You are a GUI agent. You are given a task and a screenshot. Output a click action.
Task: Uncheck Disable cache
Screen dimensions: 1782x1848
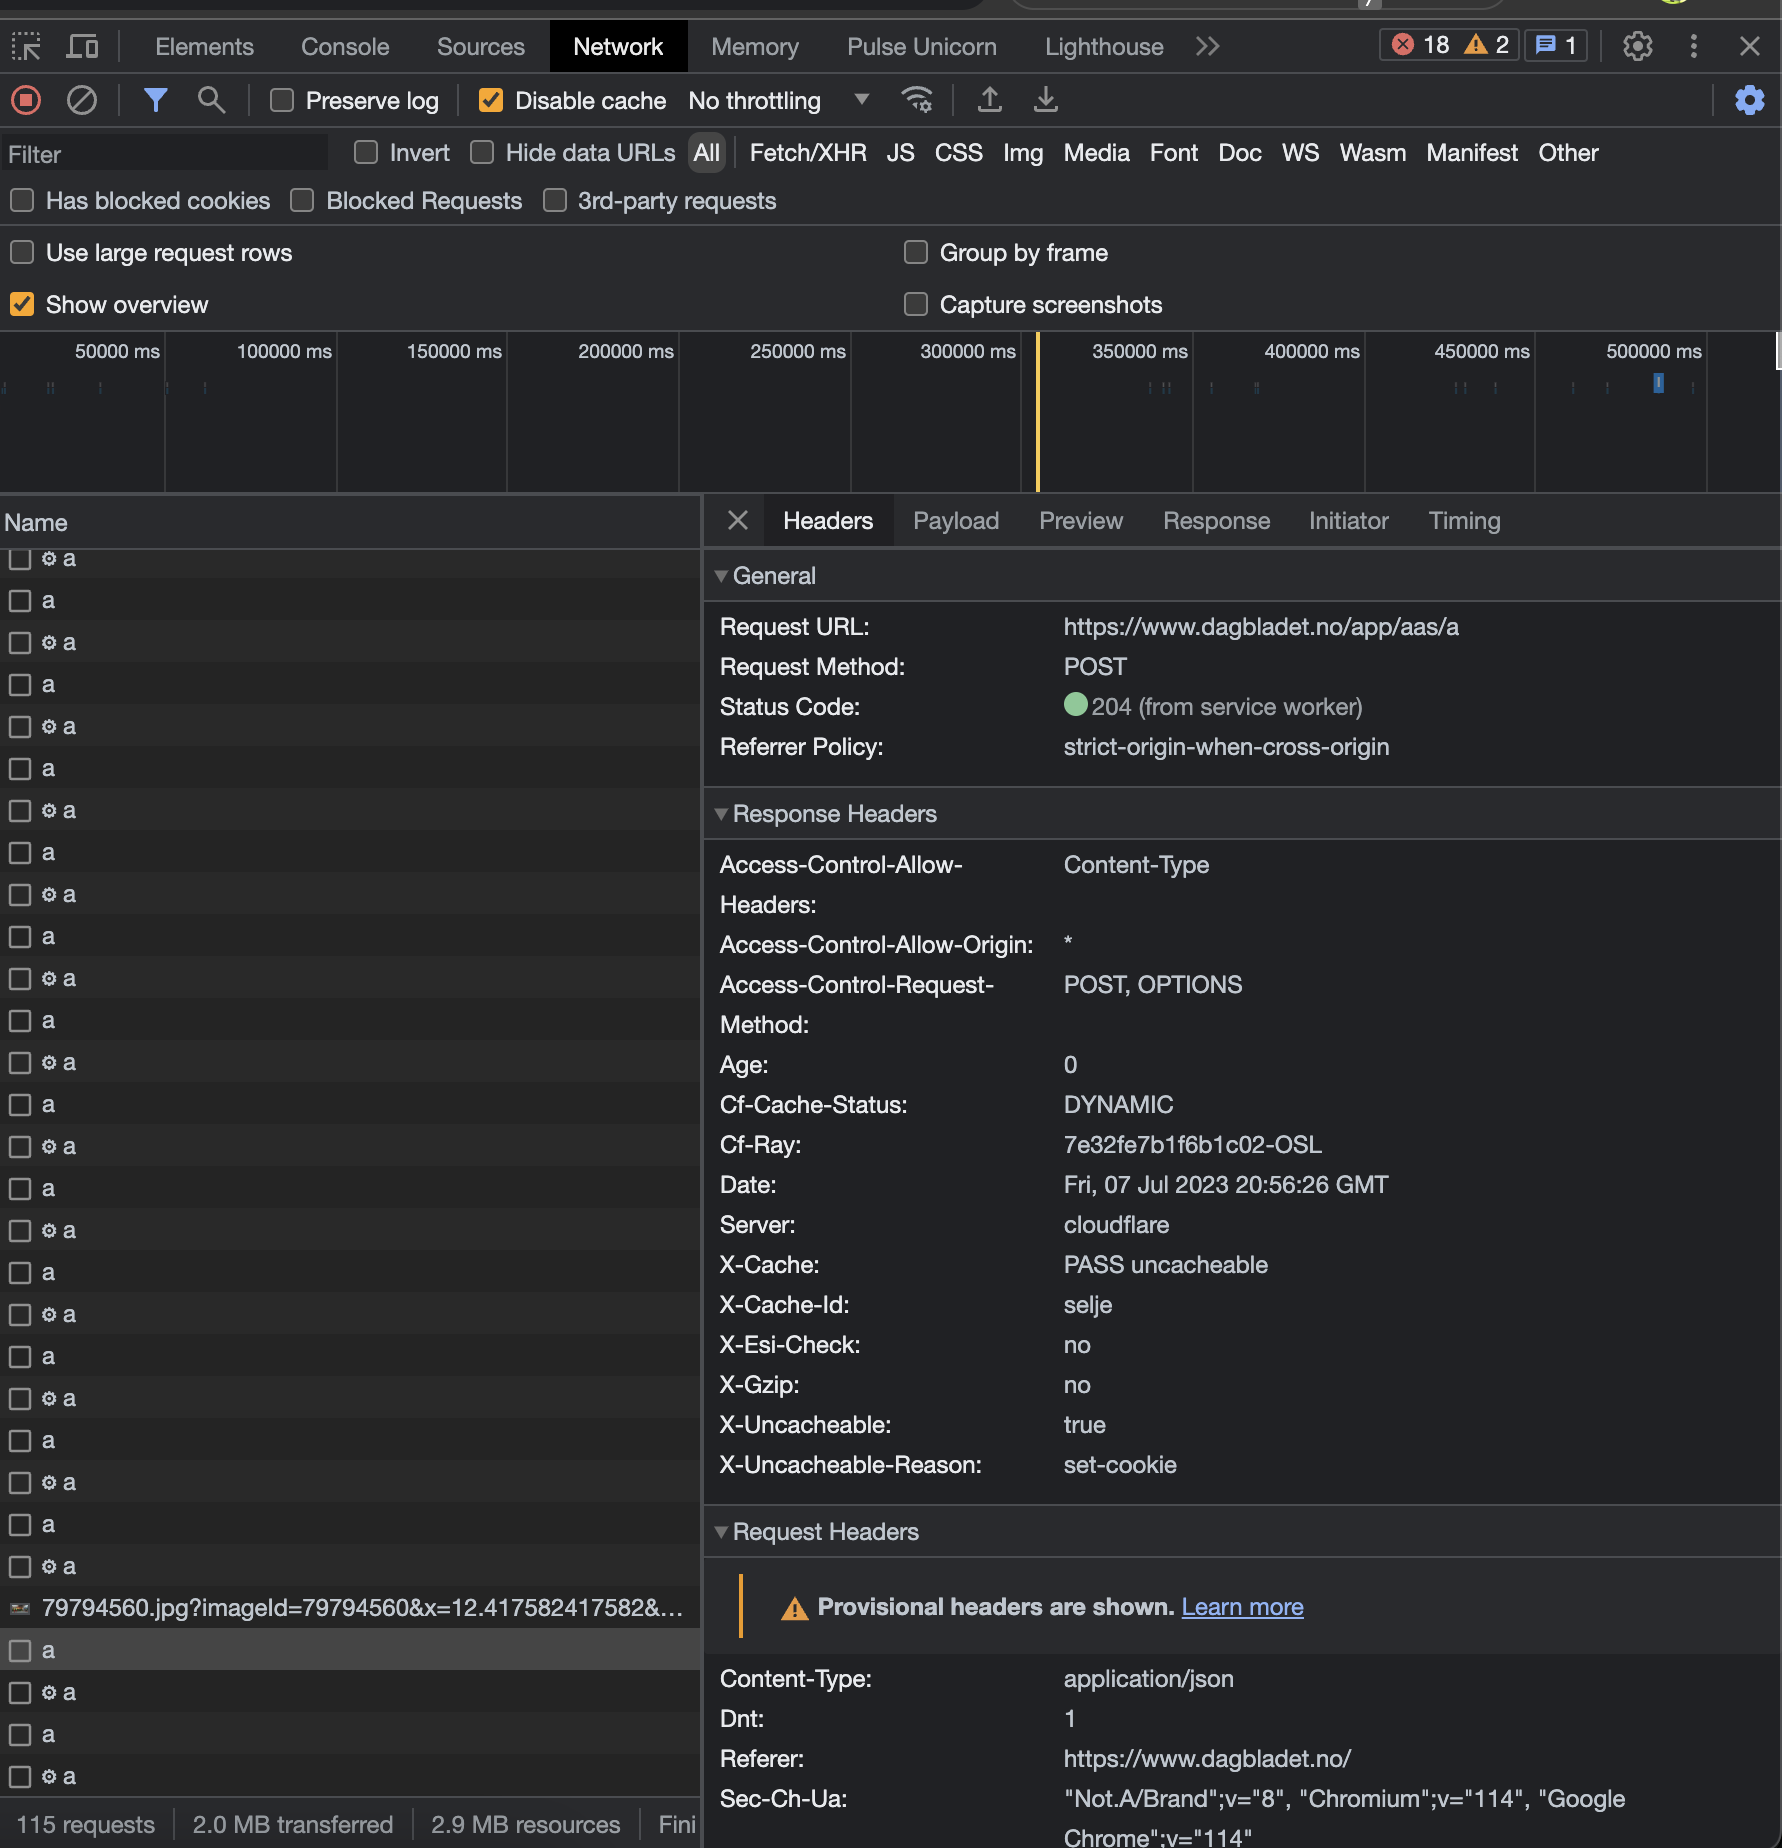491,100
